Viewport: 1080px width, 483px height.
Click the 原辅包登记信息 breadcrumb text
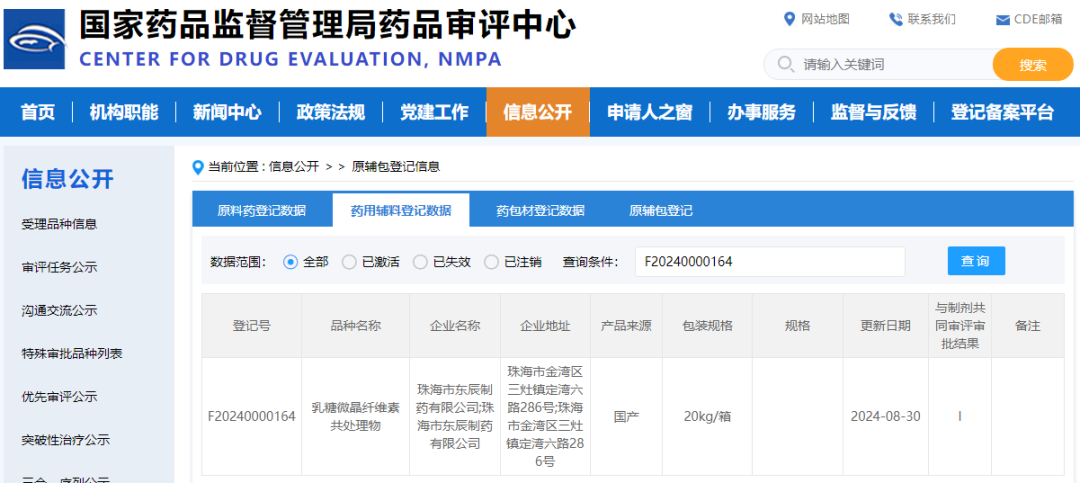pos(395,167)
